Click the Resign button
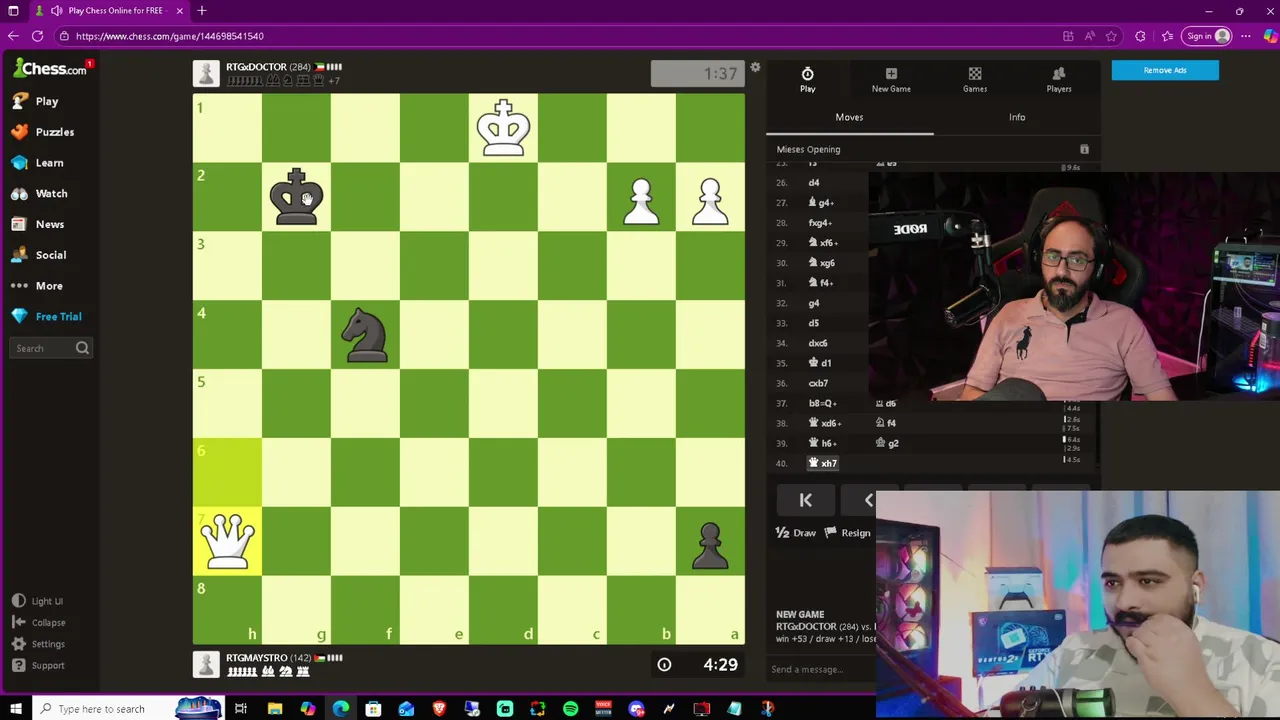Viewport: 1280px width, 720px height. (x=847, y=533)
